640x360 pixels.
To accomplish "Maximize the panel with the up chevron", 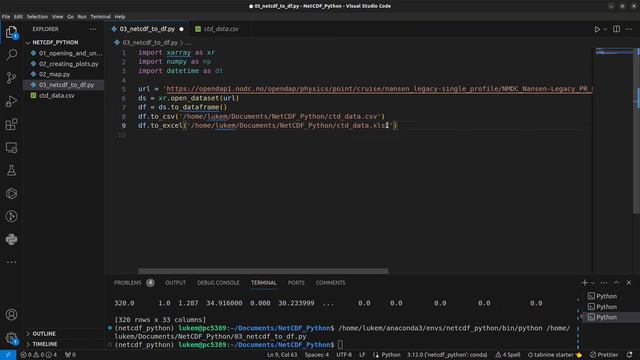I will click(x=616, y=282).
